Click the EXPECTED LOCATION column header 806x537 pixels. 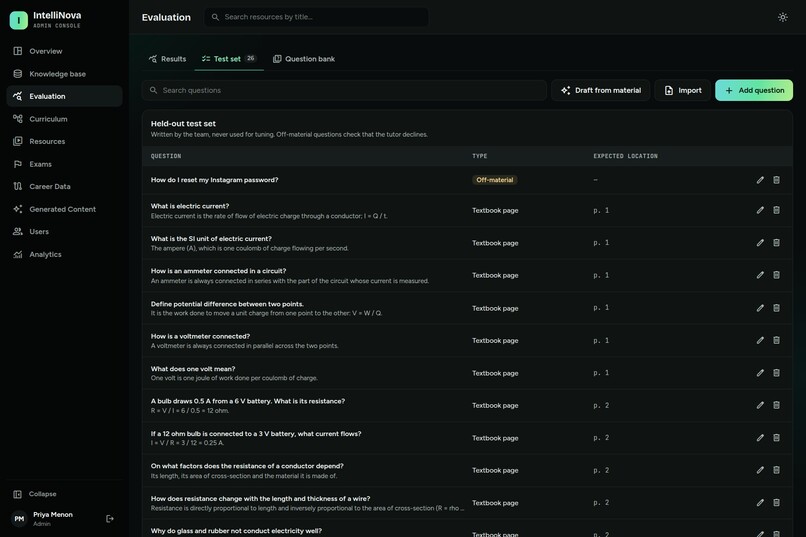626,156
